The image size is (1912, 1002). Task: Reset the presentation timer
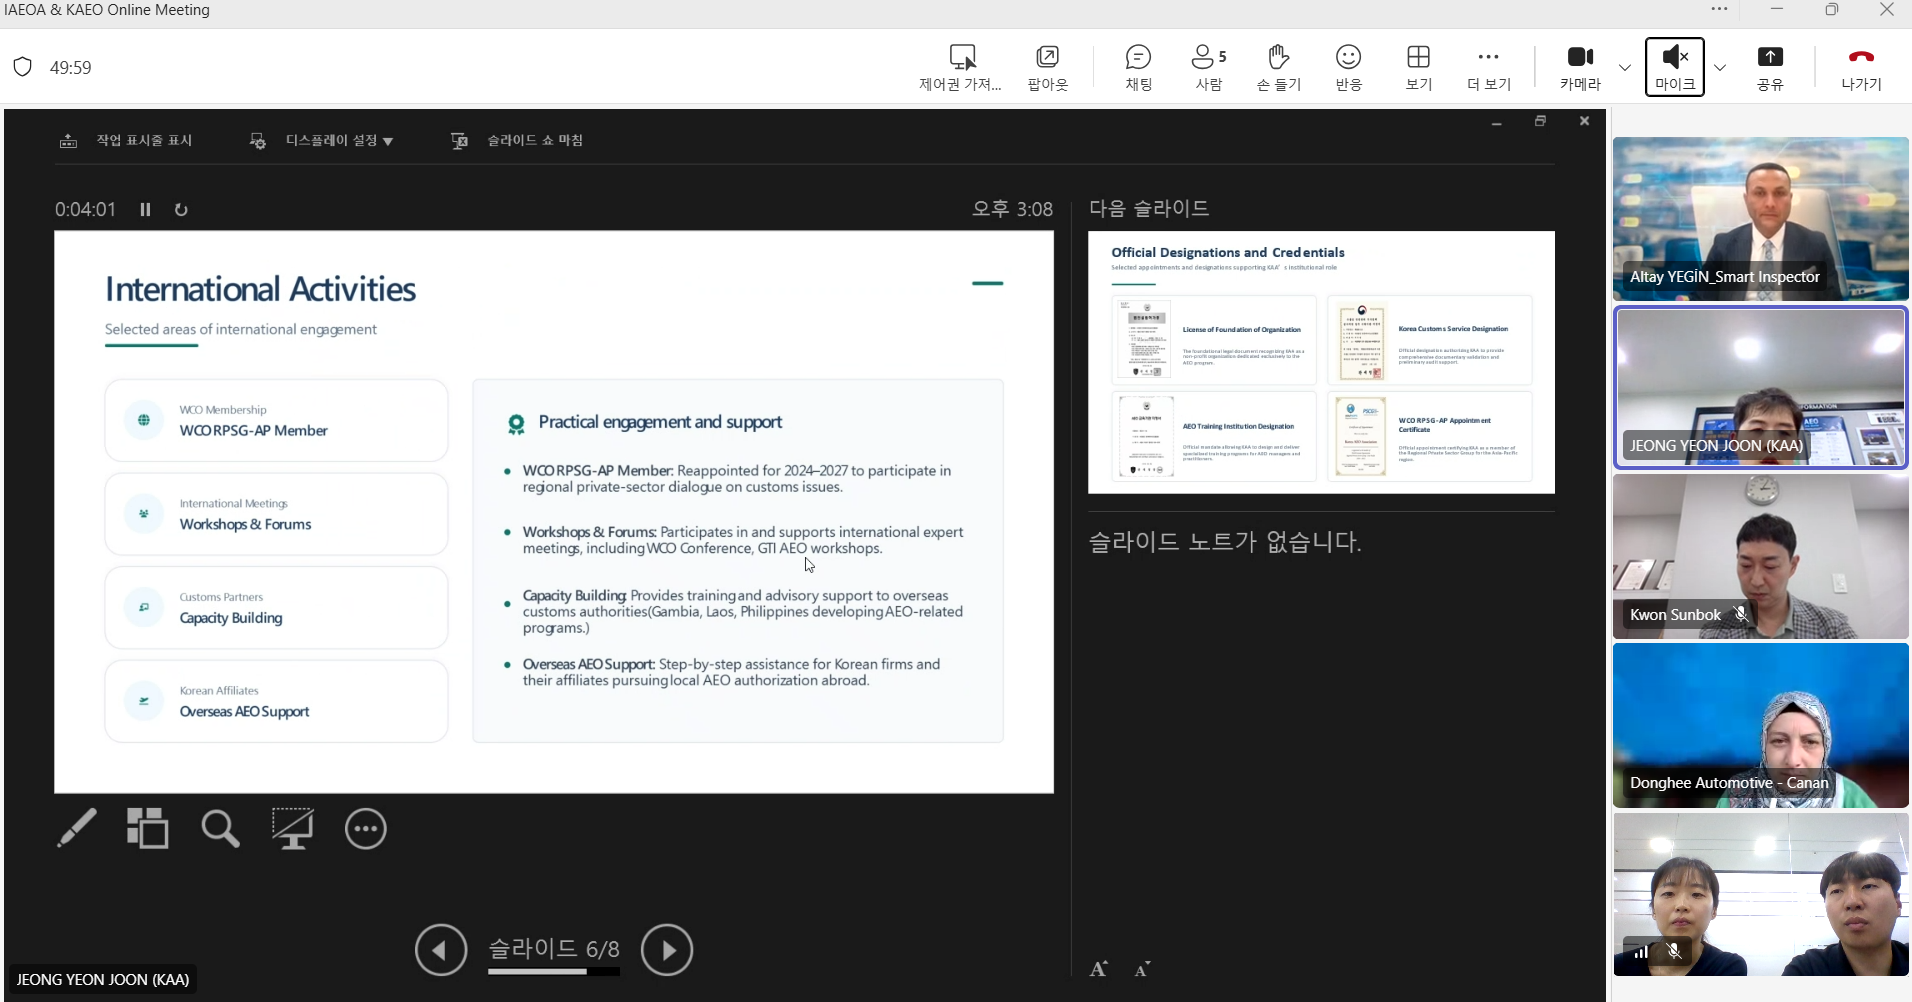[x=181, y=209]
